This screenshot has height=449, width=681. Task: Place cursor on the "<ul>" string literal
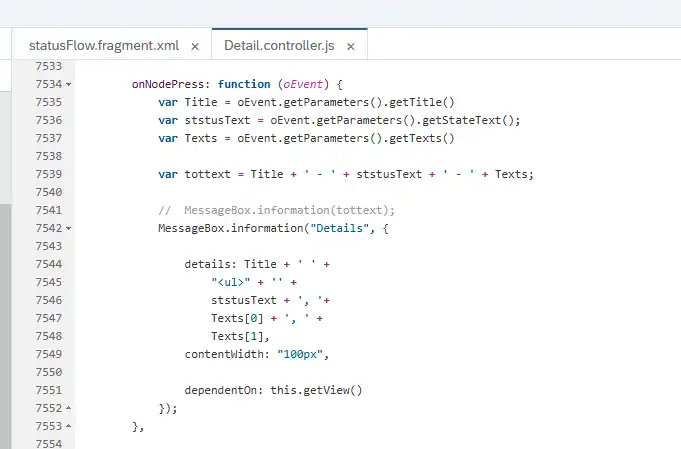tap(229, 282)
